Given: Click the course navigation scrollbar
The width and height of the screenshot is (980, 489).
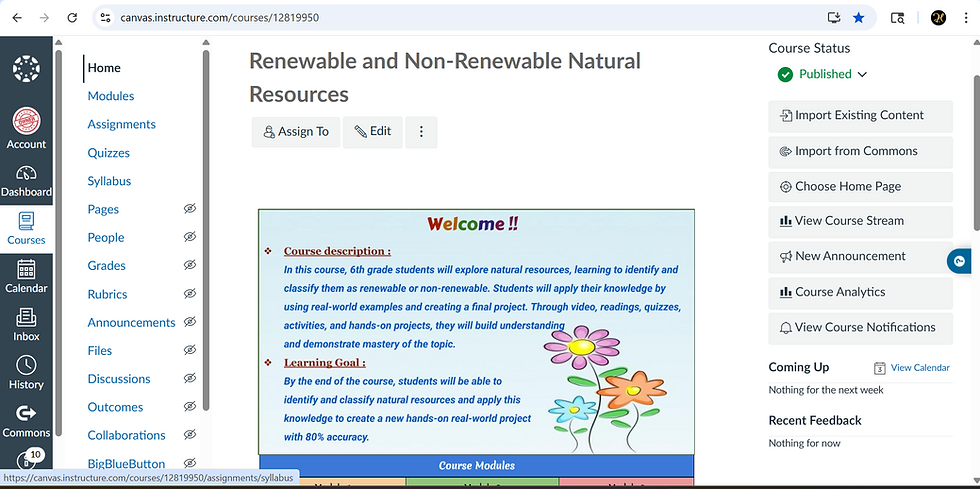Looking at the screenshot, I should click(x=206, y=231).
